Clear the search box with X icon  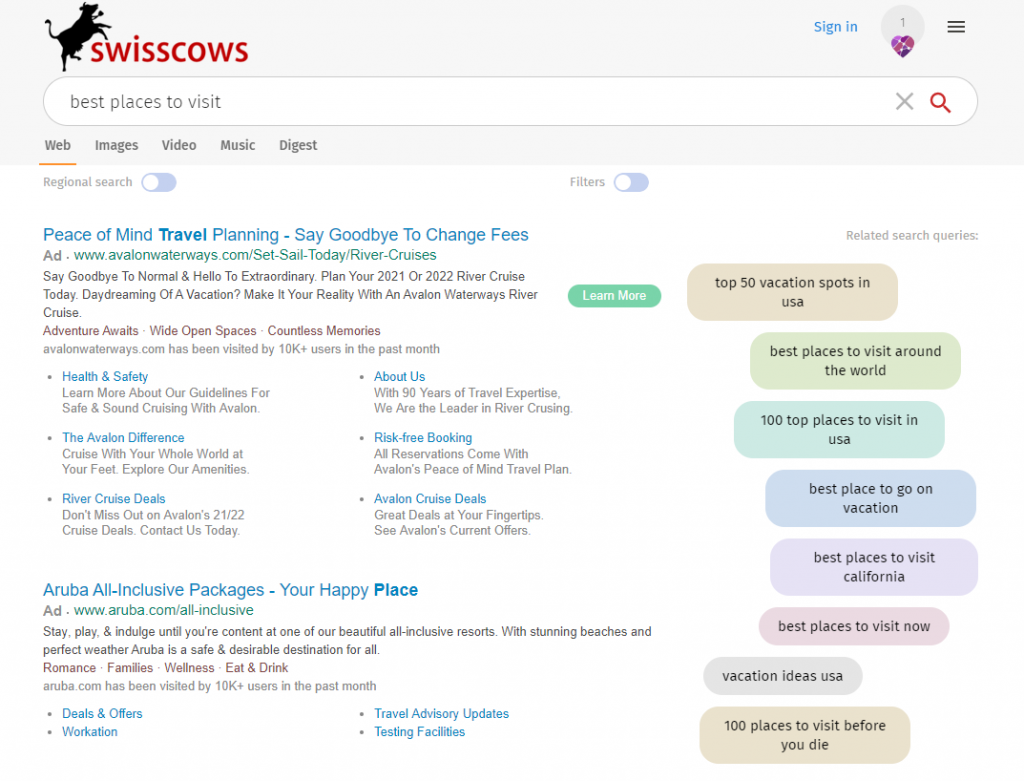904,101
